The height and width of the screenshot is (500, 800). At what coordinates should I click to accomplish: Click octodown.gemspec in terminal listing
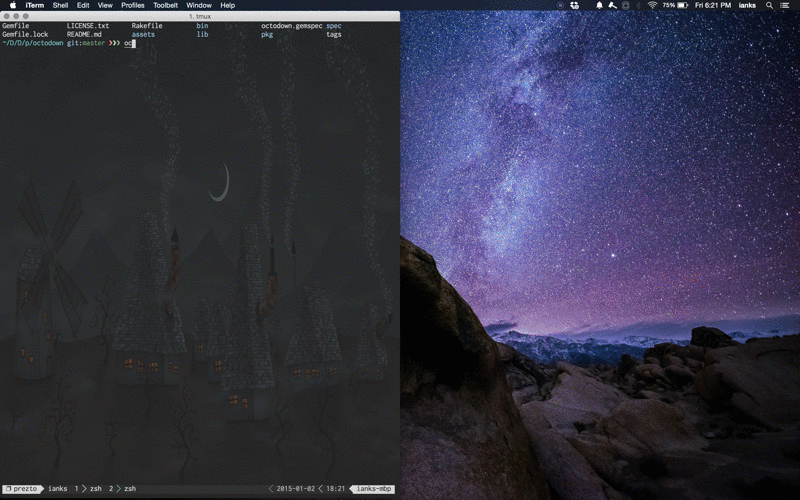pos(292,26)
